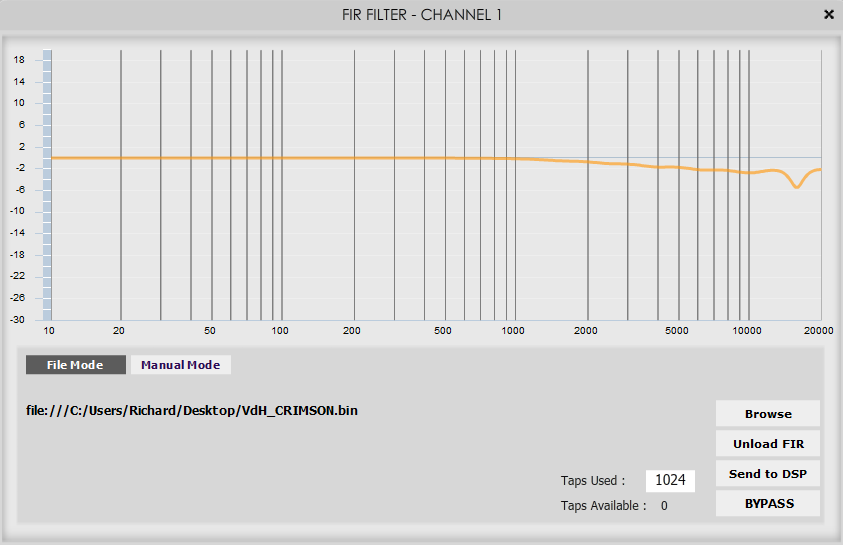Click the -10 dB gain axis label
The image size is (843, 545).
[x=18, y=211]
